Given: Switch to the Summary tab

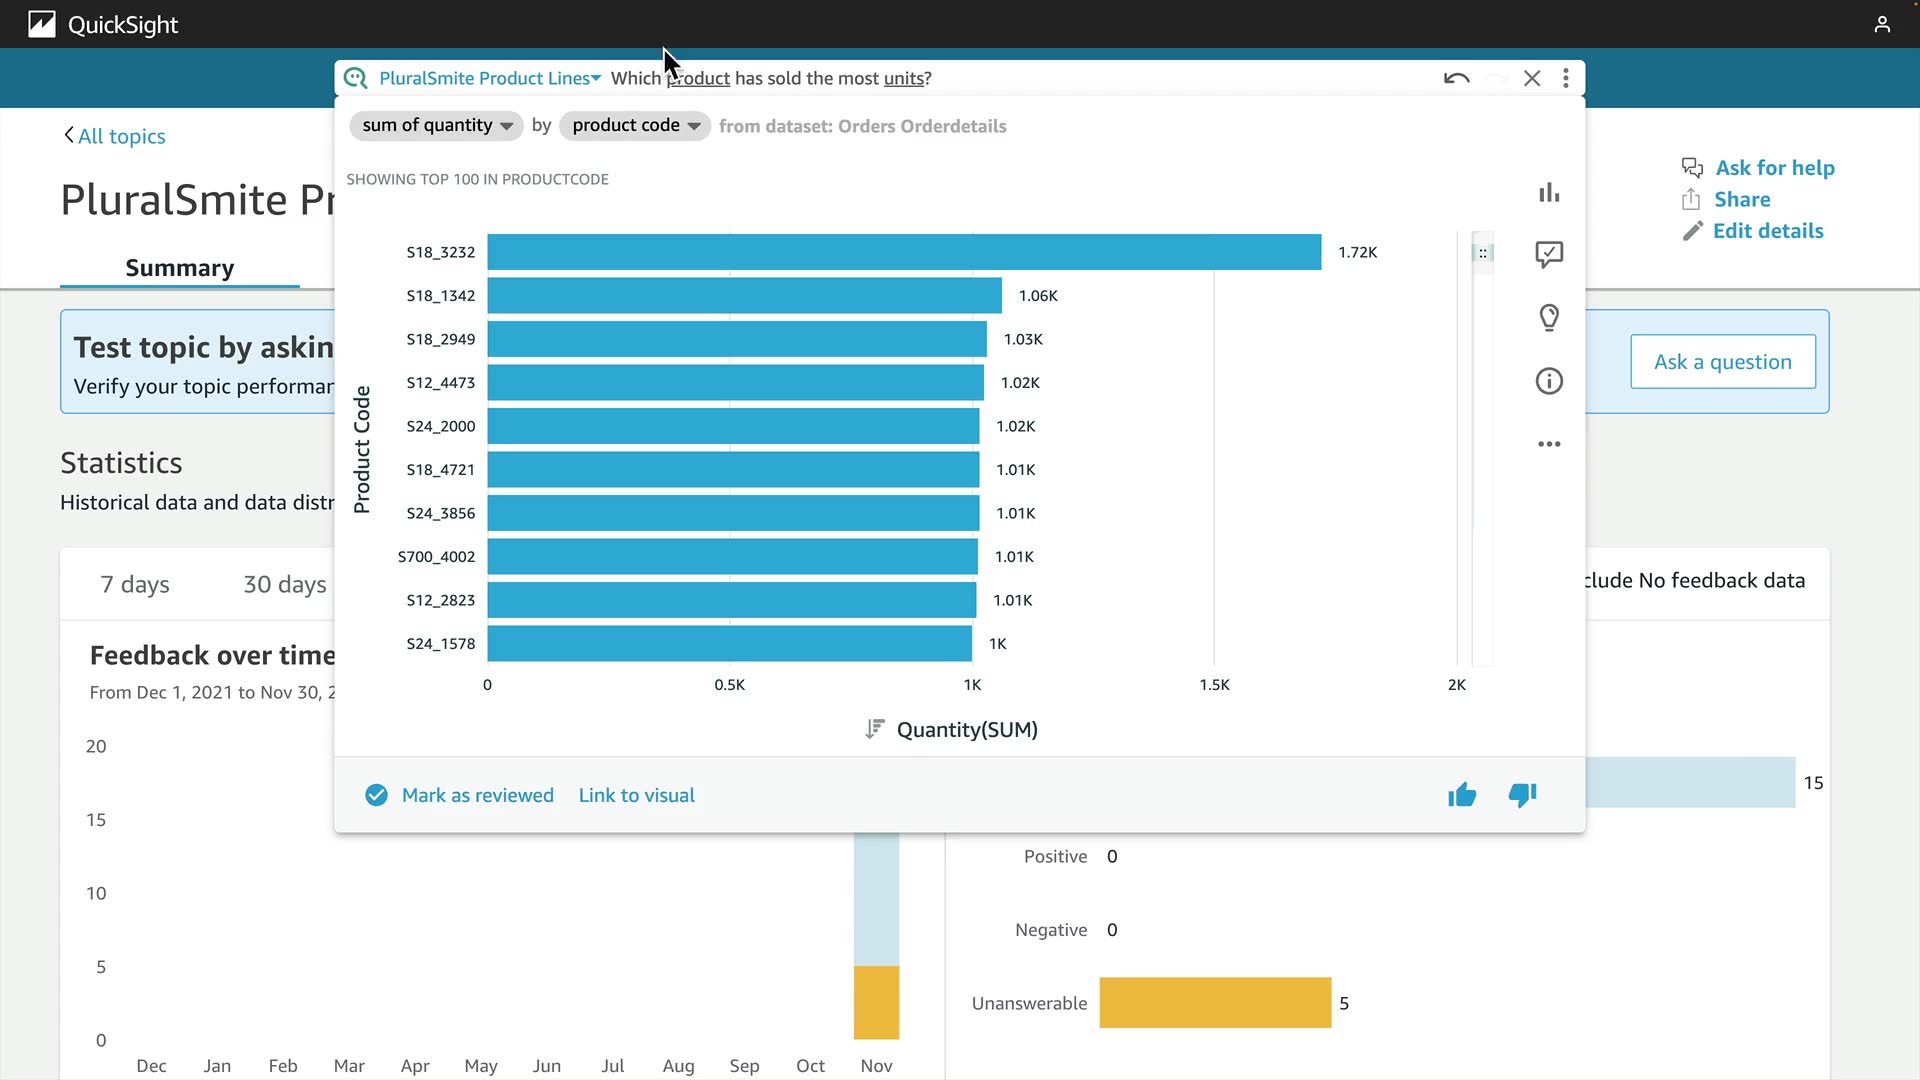Looking at the screenshot, I should pos(180,268).
